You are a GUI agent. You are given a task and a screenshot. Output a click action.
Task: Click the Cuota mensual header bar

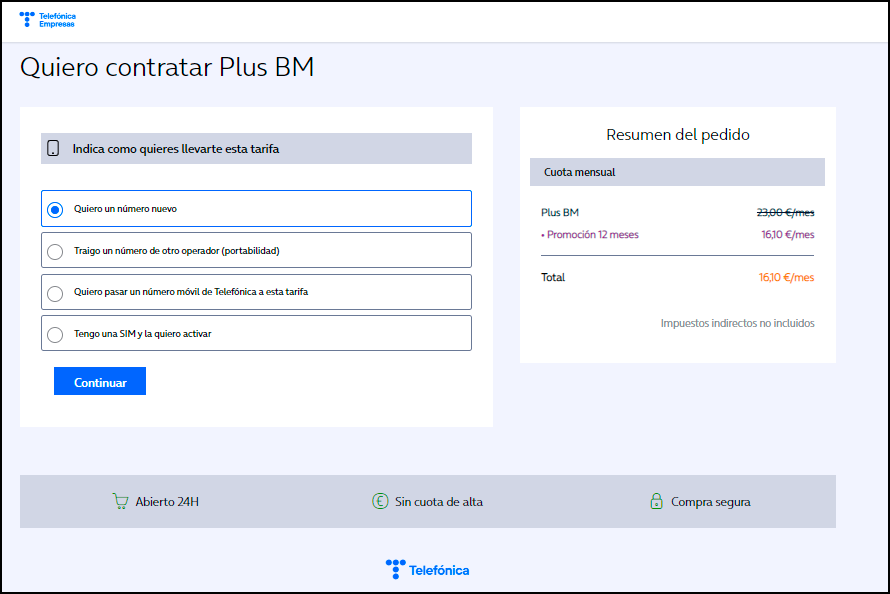point(676,171)
